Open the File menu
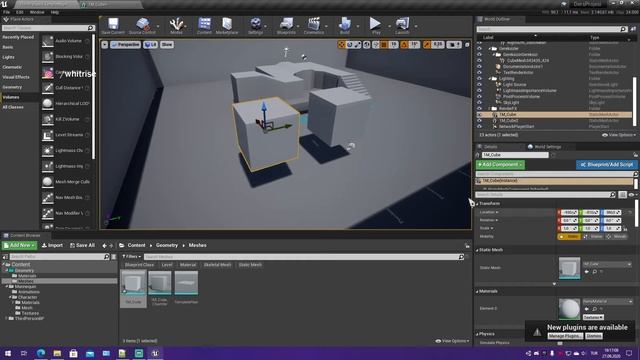The image size is (640, 360). coord(7,12)
